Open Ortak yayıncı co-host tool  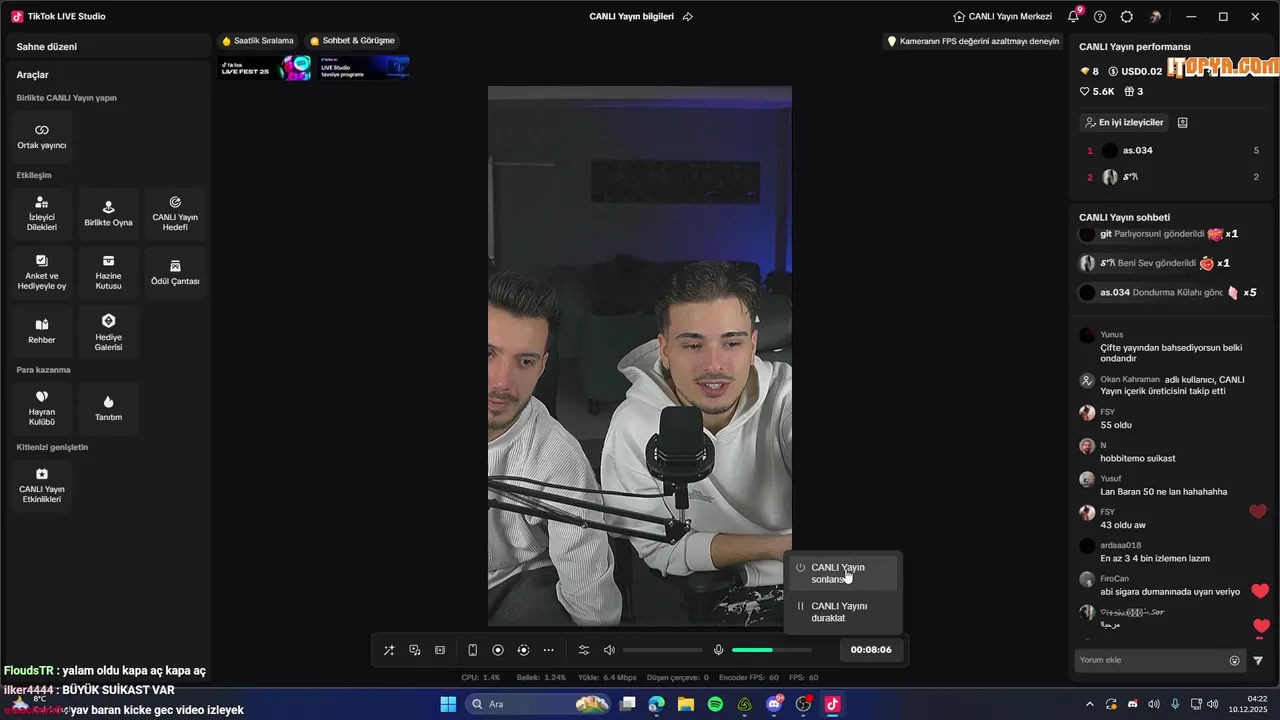[x=42, y=136]
